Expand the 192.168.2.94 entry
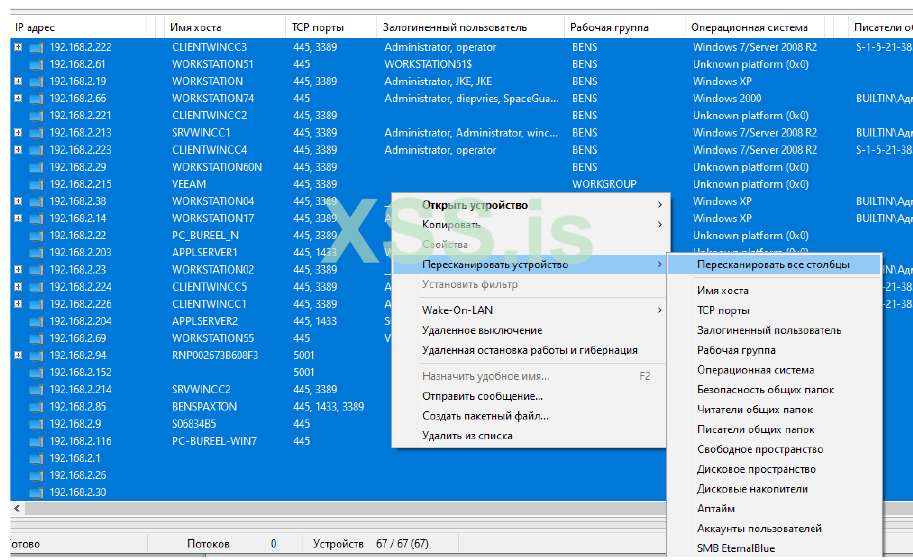This screenshot has height=560, width=913. coord(18,355)
